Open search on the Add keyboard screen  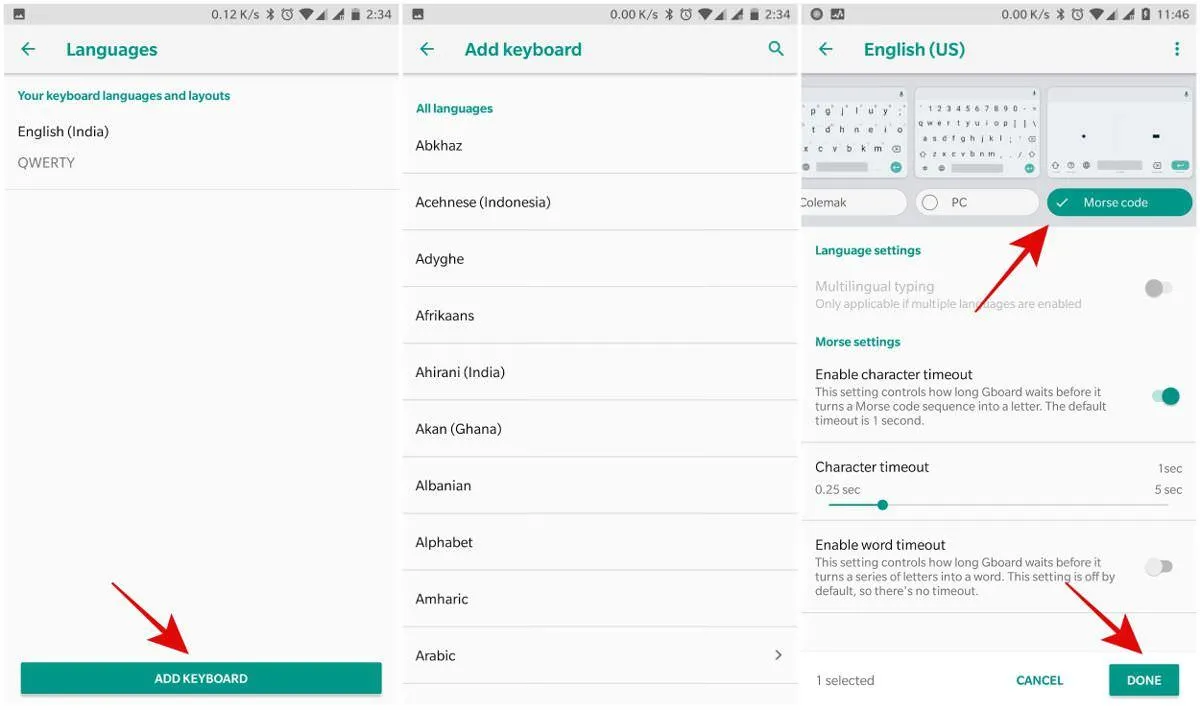coord(776,48)
